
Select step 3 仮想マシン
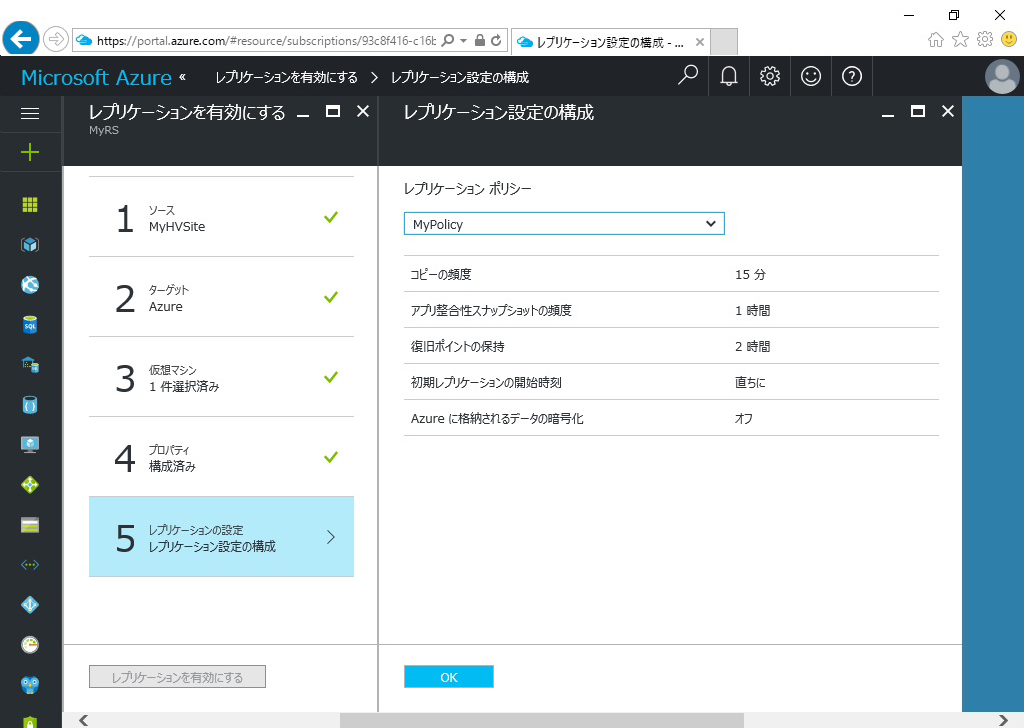[221, 377]
